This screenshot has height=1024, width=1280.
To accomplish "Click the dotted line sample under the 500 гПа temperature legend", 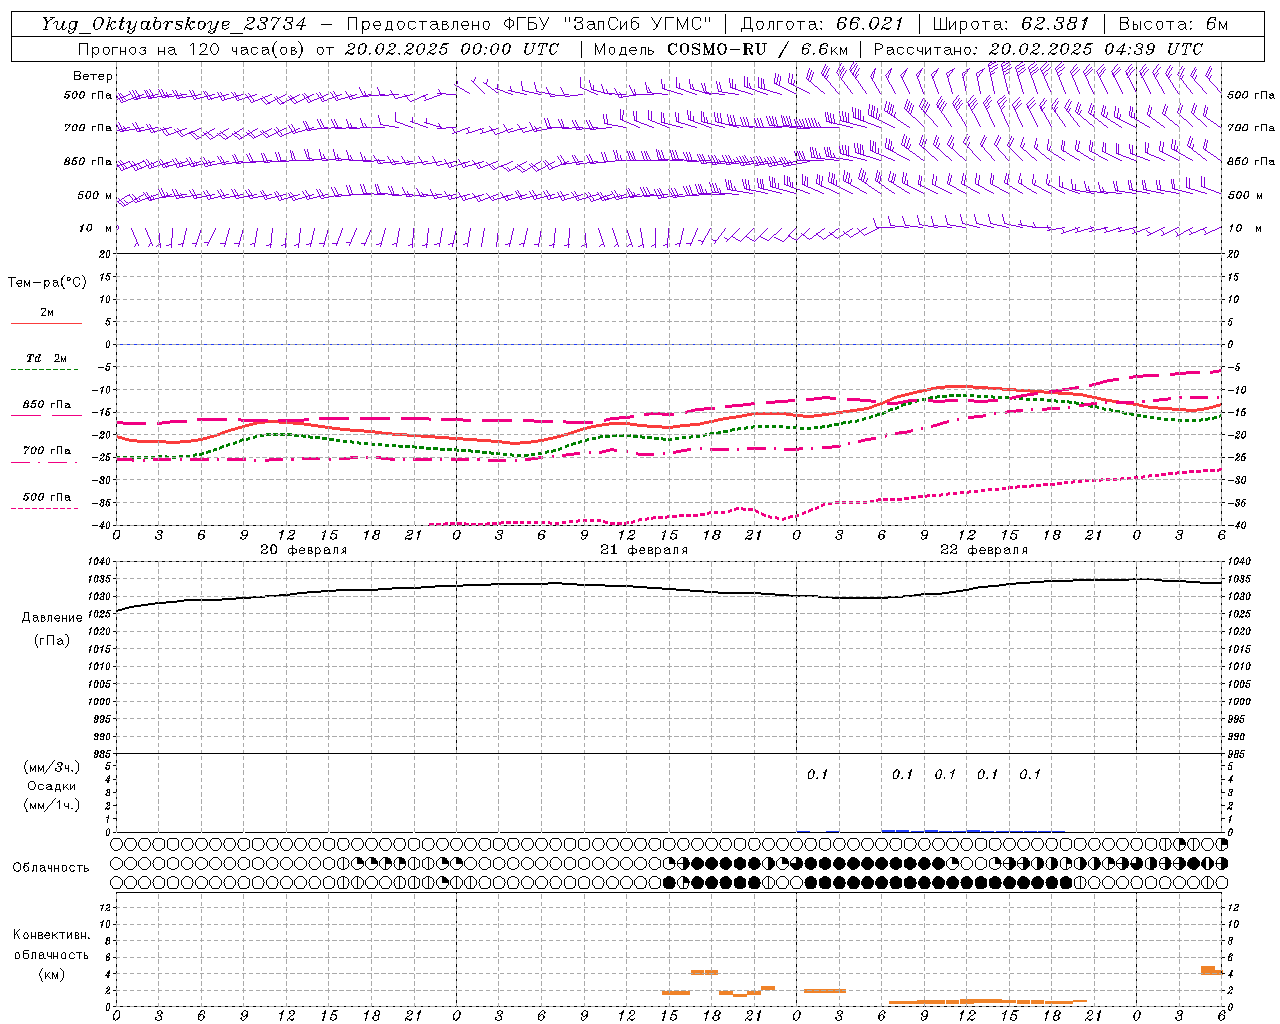I will pos(45,509).
